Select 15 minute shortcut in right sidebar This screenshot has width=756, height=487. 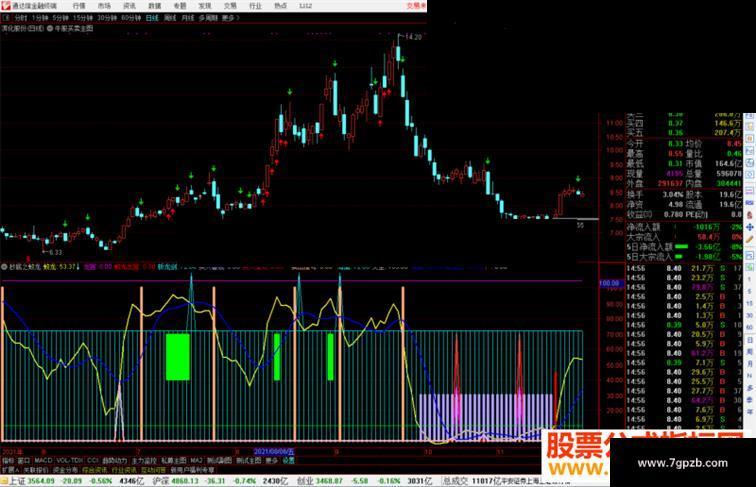coord(750,303)
